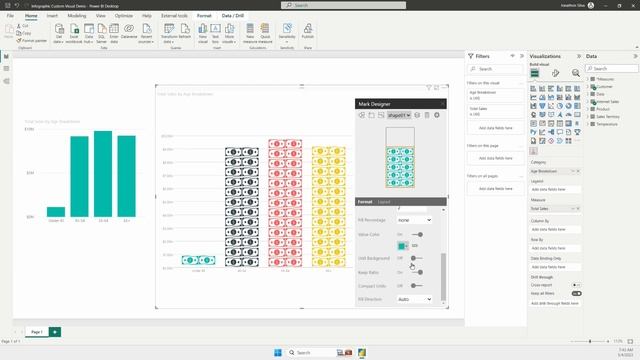This screenshot has width=640, height=360.
Task: Open Analytics magnifier icon in Visualizations
Action: coord(576,73)
